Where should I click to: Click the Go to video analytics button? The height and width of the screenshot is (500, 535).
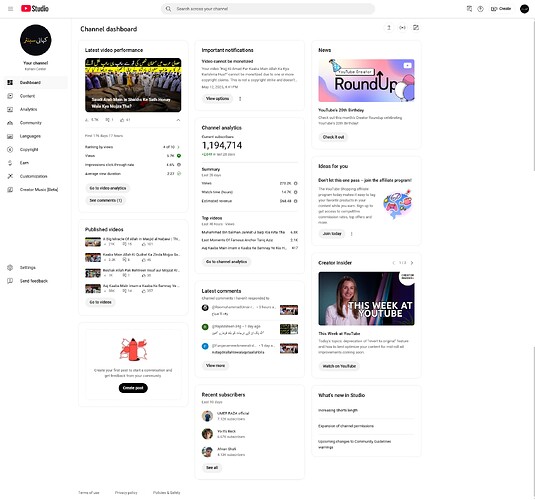108,188
